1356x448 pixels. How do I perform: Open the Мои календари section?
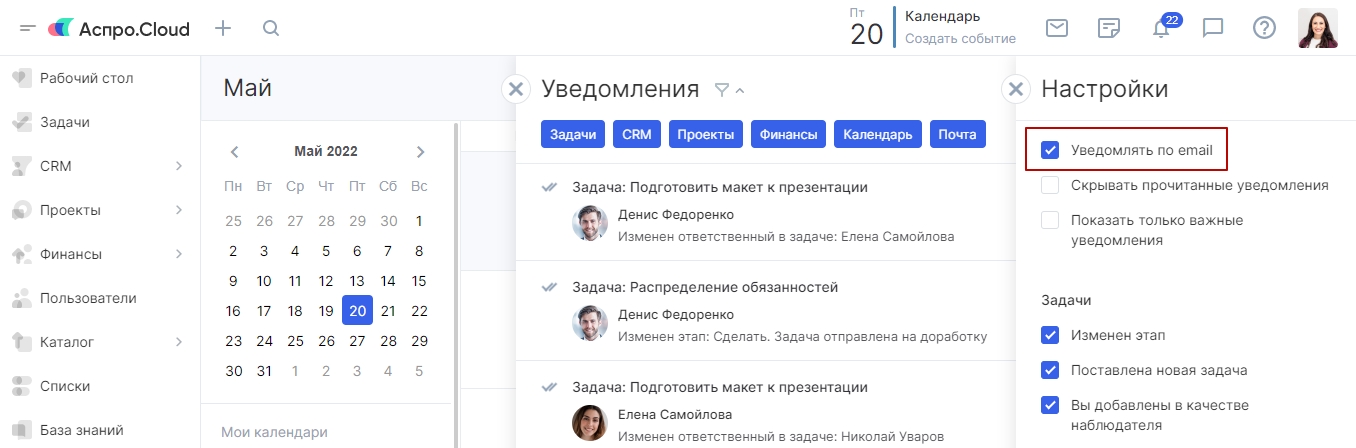(274, 432)
